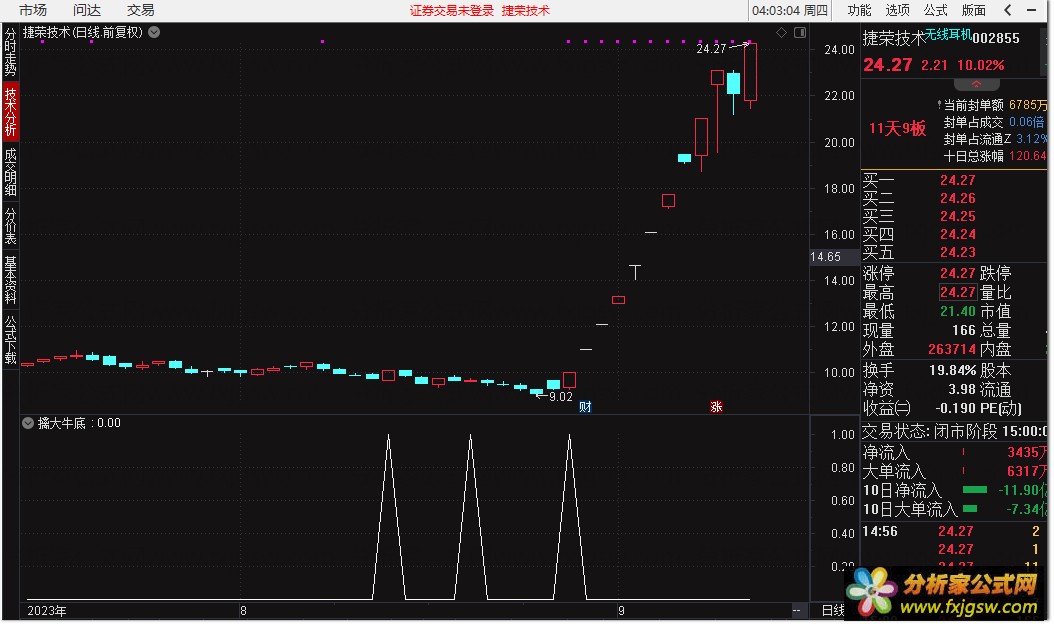Image resolution: width=1054 pixels, height=624 pixels.
Task: Click the 当前封单额 row
Action: click(x=992, y=105)
